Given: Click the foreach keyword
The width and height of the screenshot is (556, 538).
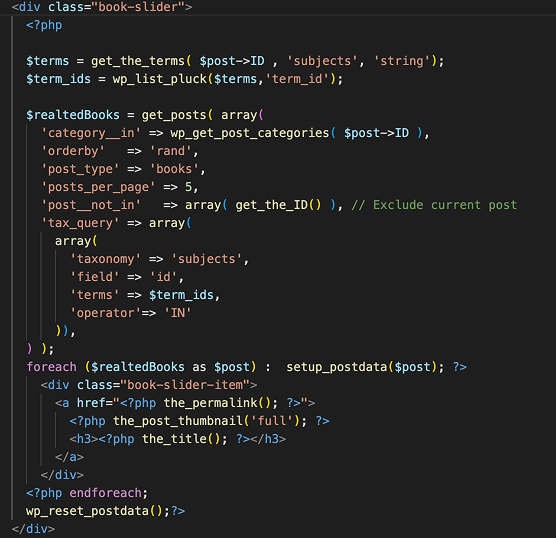Looking at the screenshot, I should 51,367.
